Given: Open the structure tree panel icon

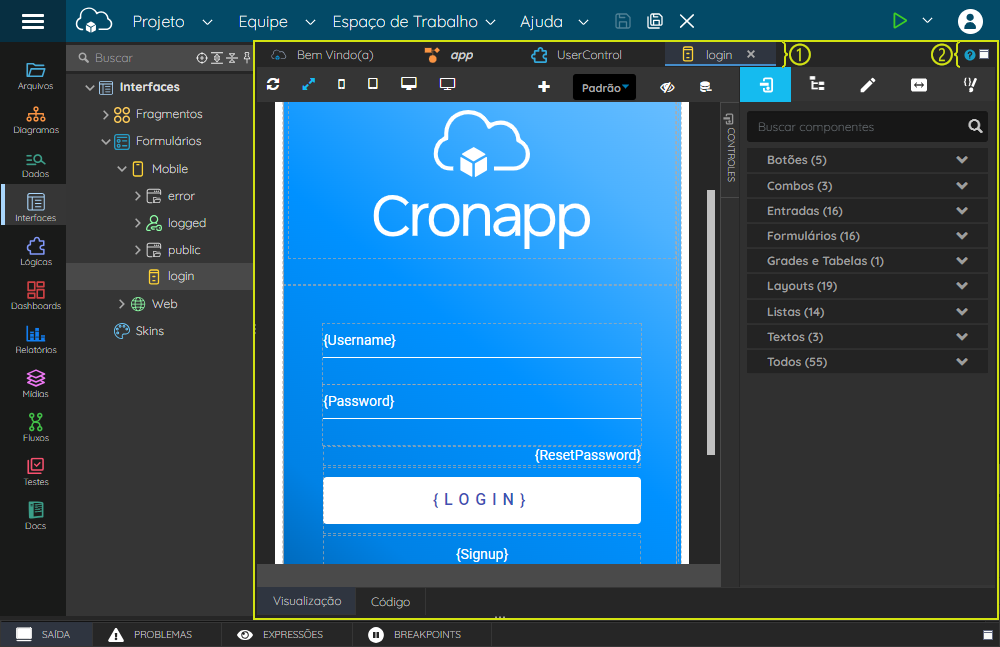Looking at the screenshot, I should tap(817, 85).
